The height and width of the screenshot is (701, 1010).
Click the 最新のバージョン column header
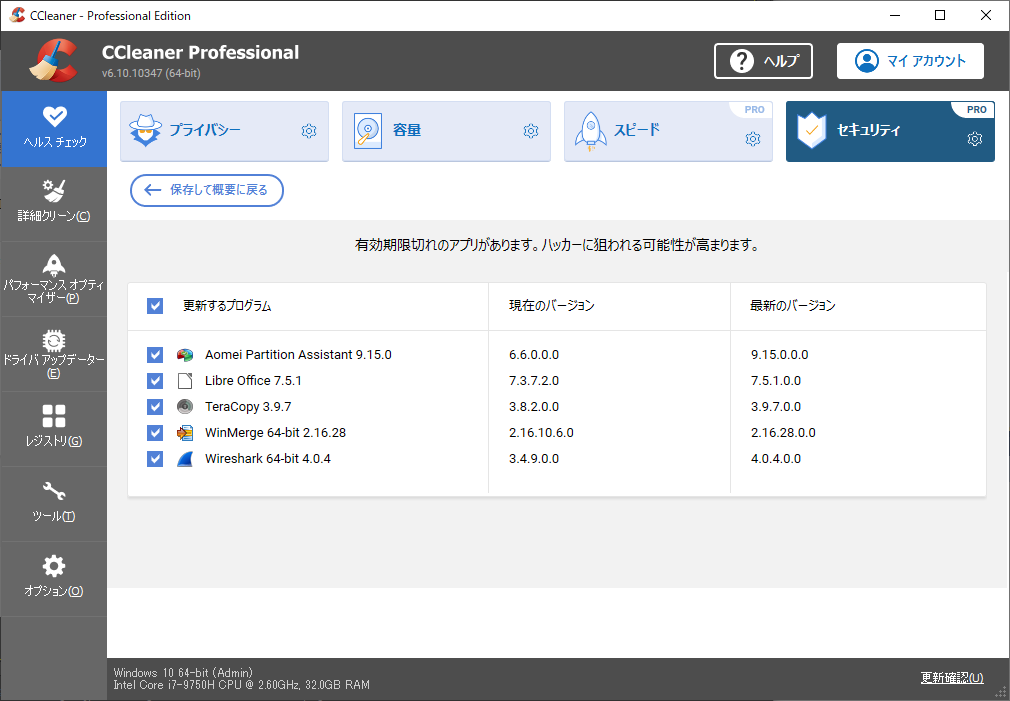[792, 305]
